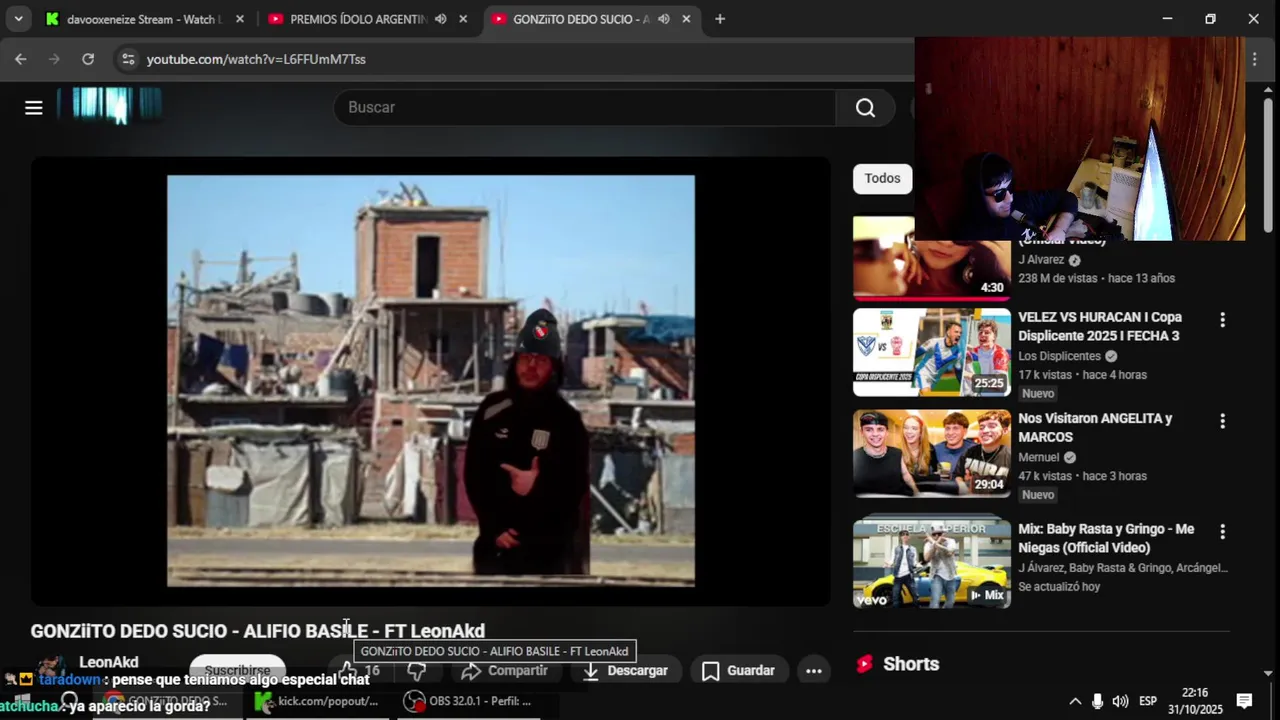Open a new browser tab

tap(720, 19)
